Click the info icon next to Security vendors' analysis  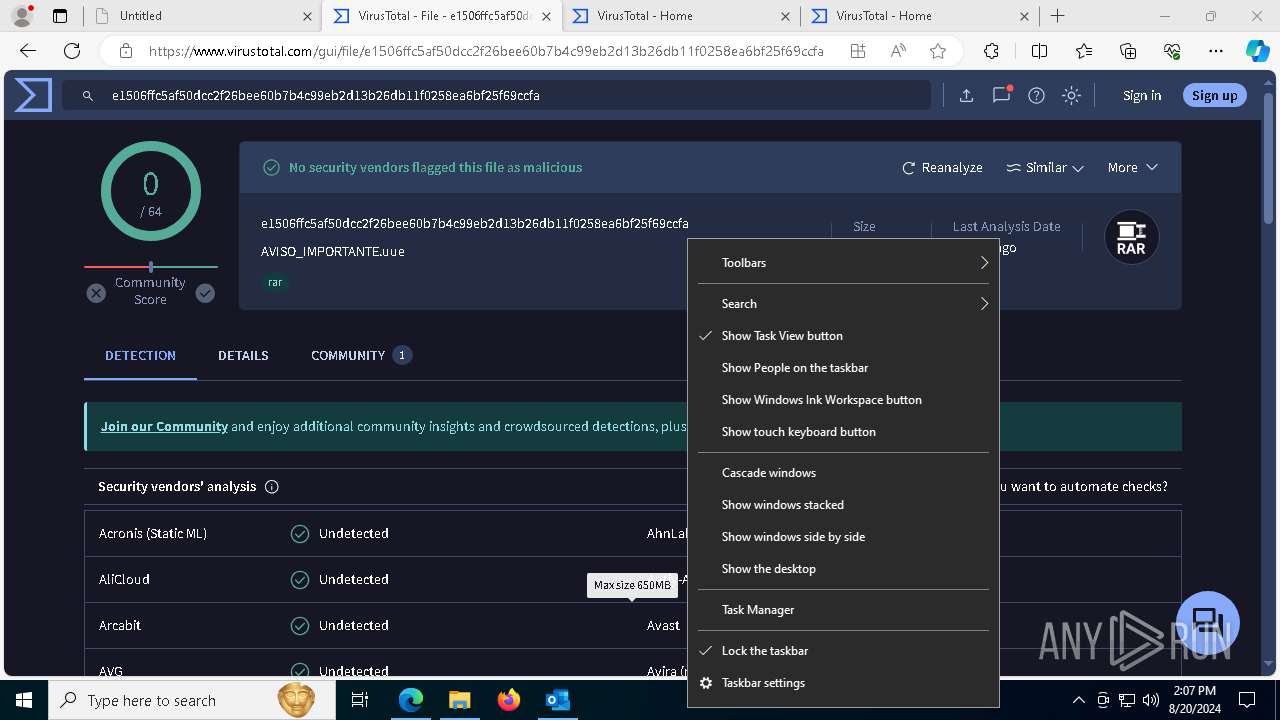(x=271, y=487)
